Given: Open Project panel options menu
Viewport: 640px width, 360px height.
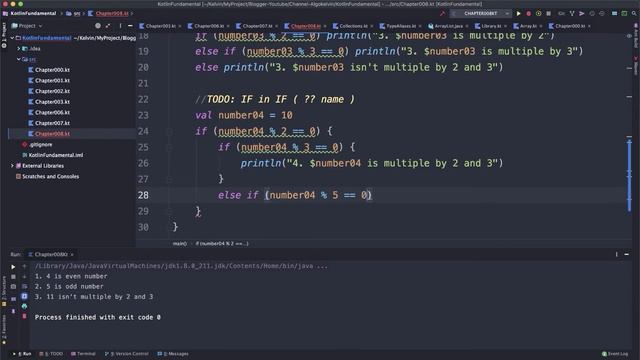Looking at the screenshot, I should point(120,26).
